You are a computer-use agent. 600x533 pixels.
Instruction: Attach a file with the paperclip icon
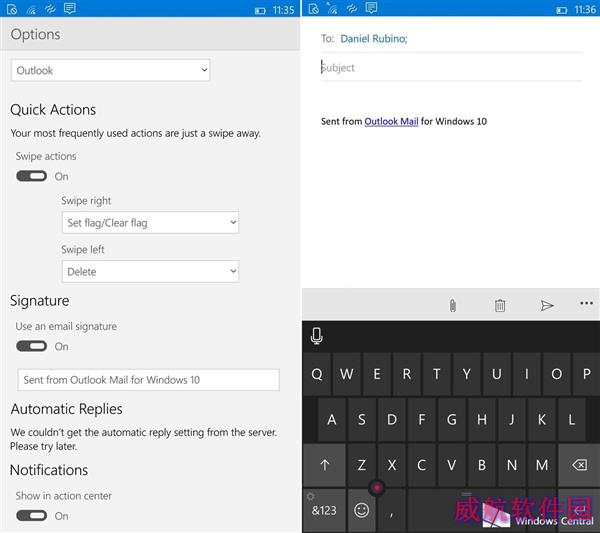pyautogui.click(x=453, y=305)
